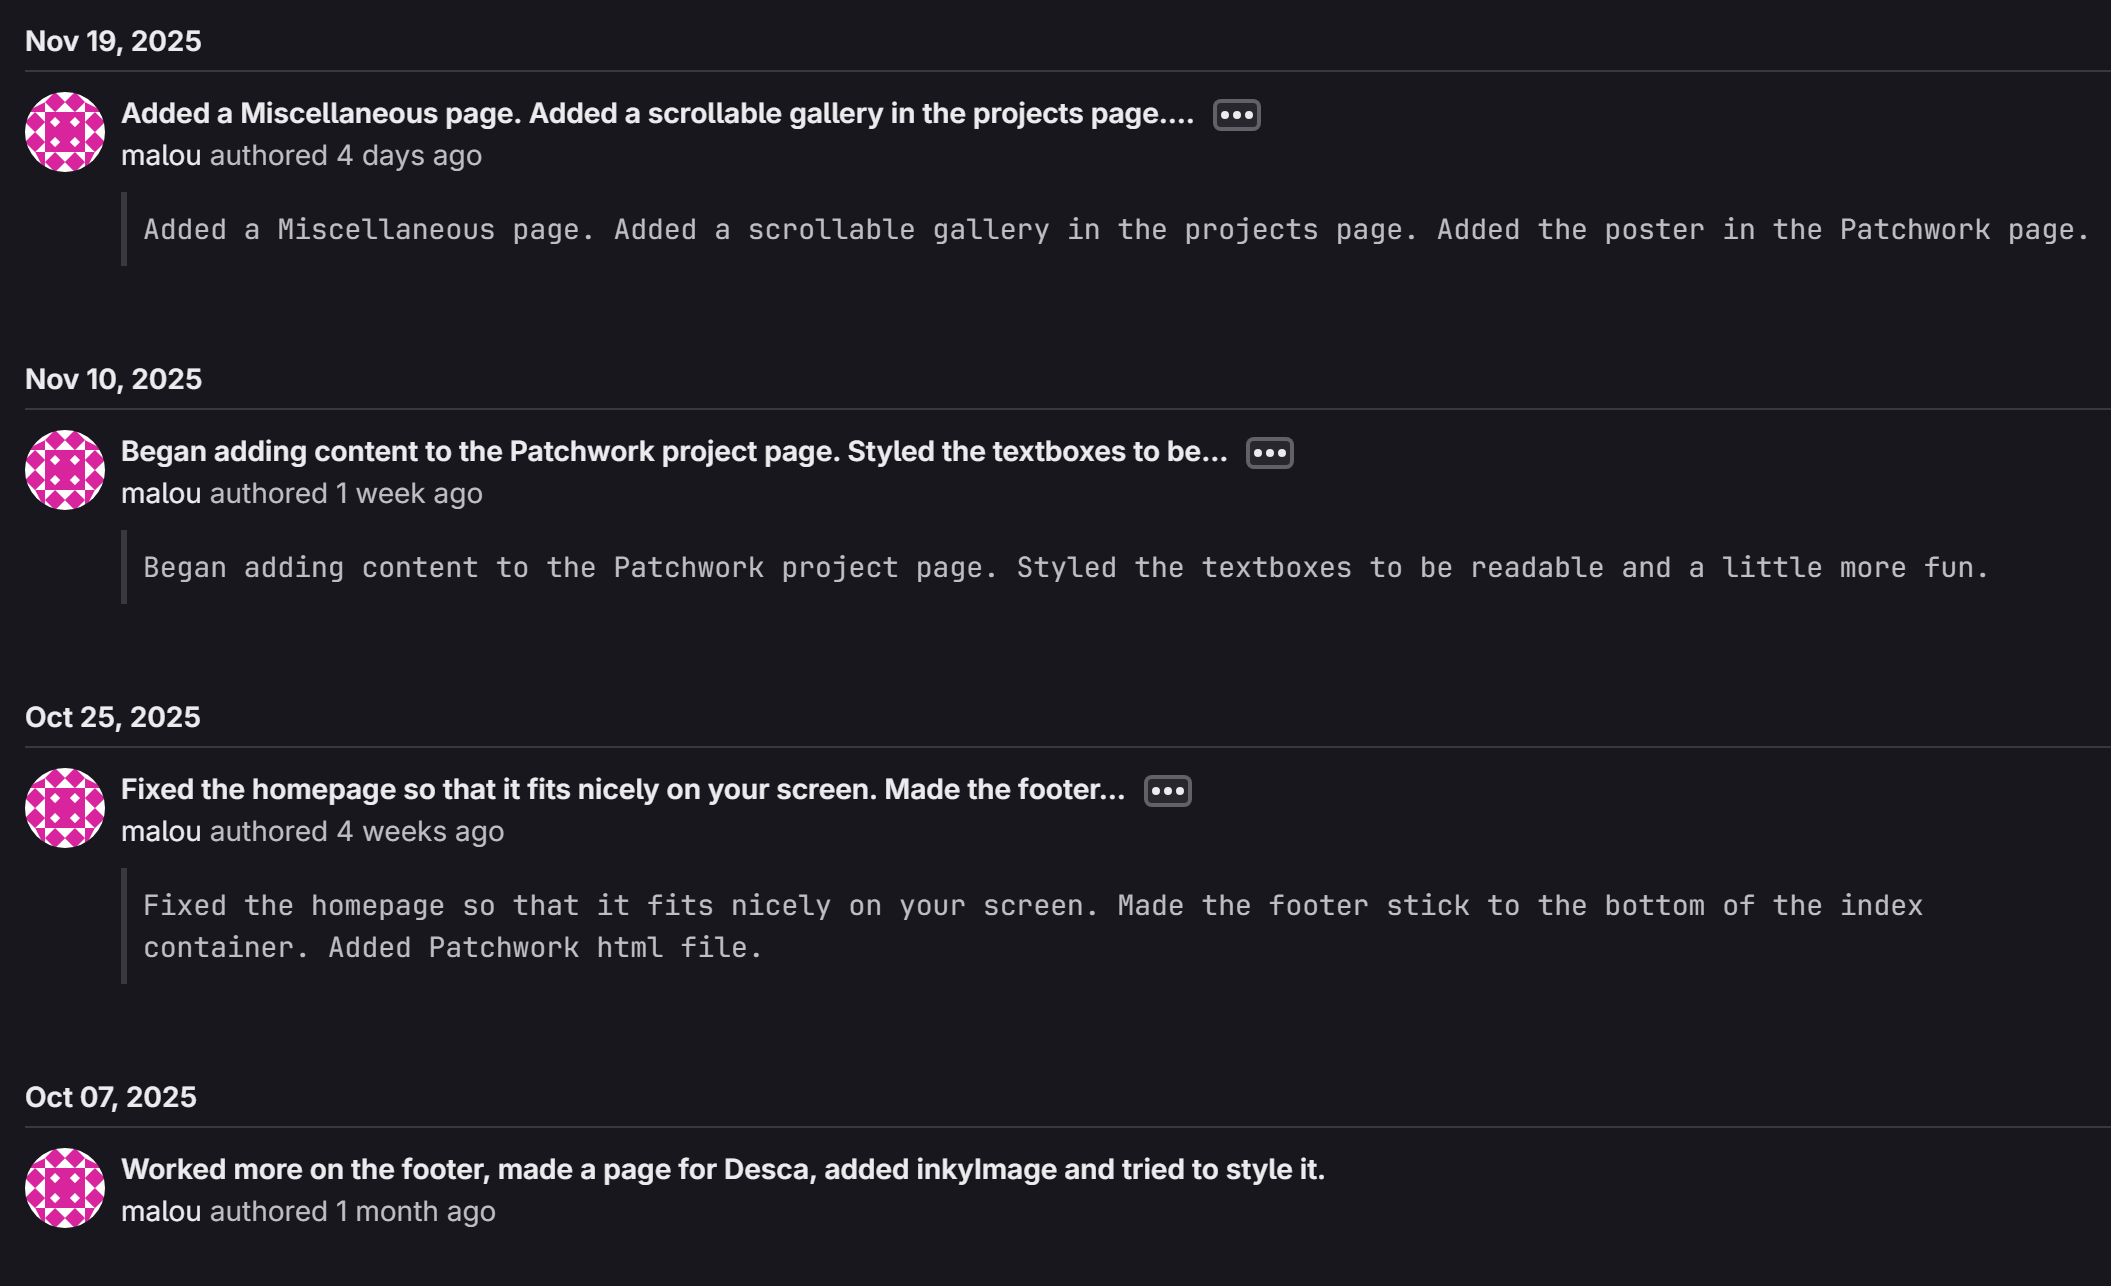This screenshot has height=1286, width=2111.
Task: Click author malou on the 1 week ago commit
Action: pyautogui.click(x=161, y=494)
